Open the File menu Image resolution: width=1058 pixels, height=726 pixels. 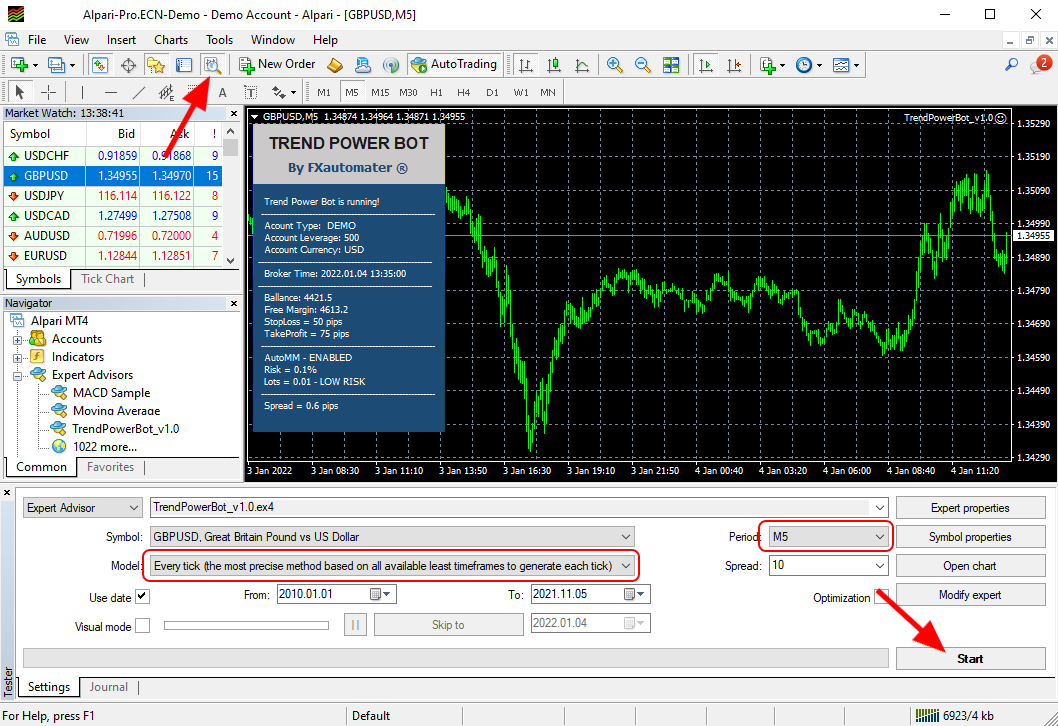coord(37,40)
